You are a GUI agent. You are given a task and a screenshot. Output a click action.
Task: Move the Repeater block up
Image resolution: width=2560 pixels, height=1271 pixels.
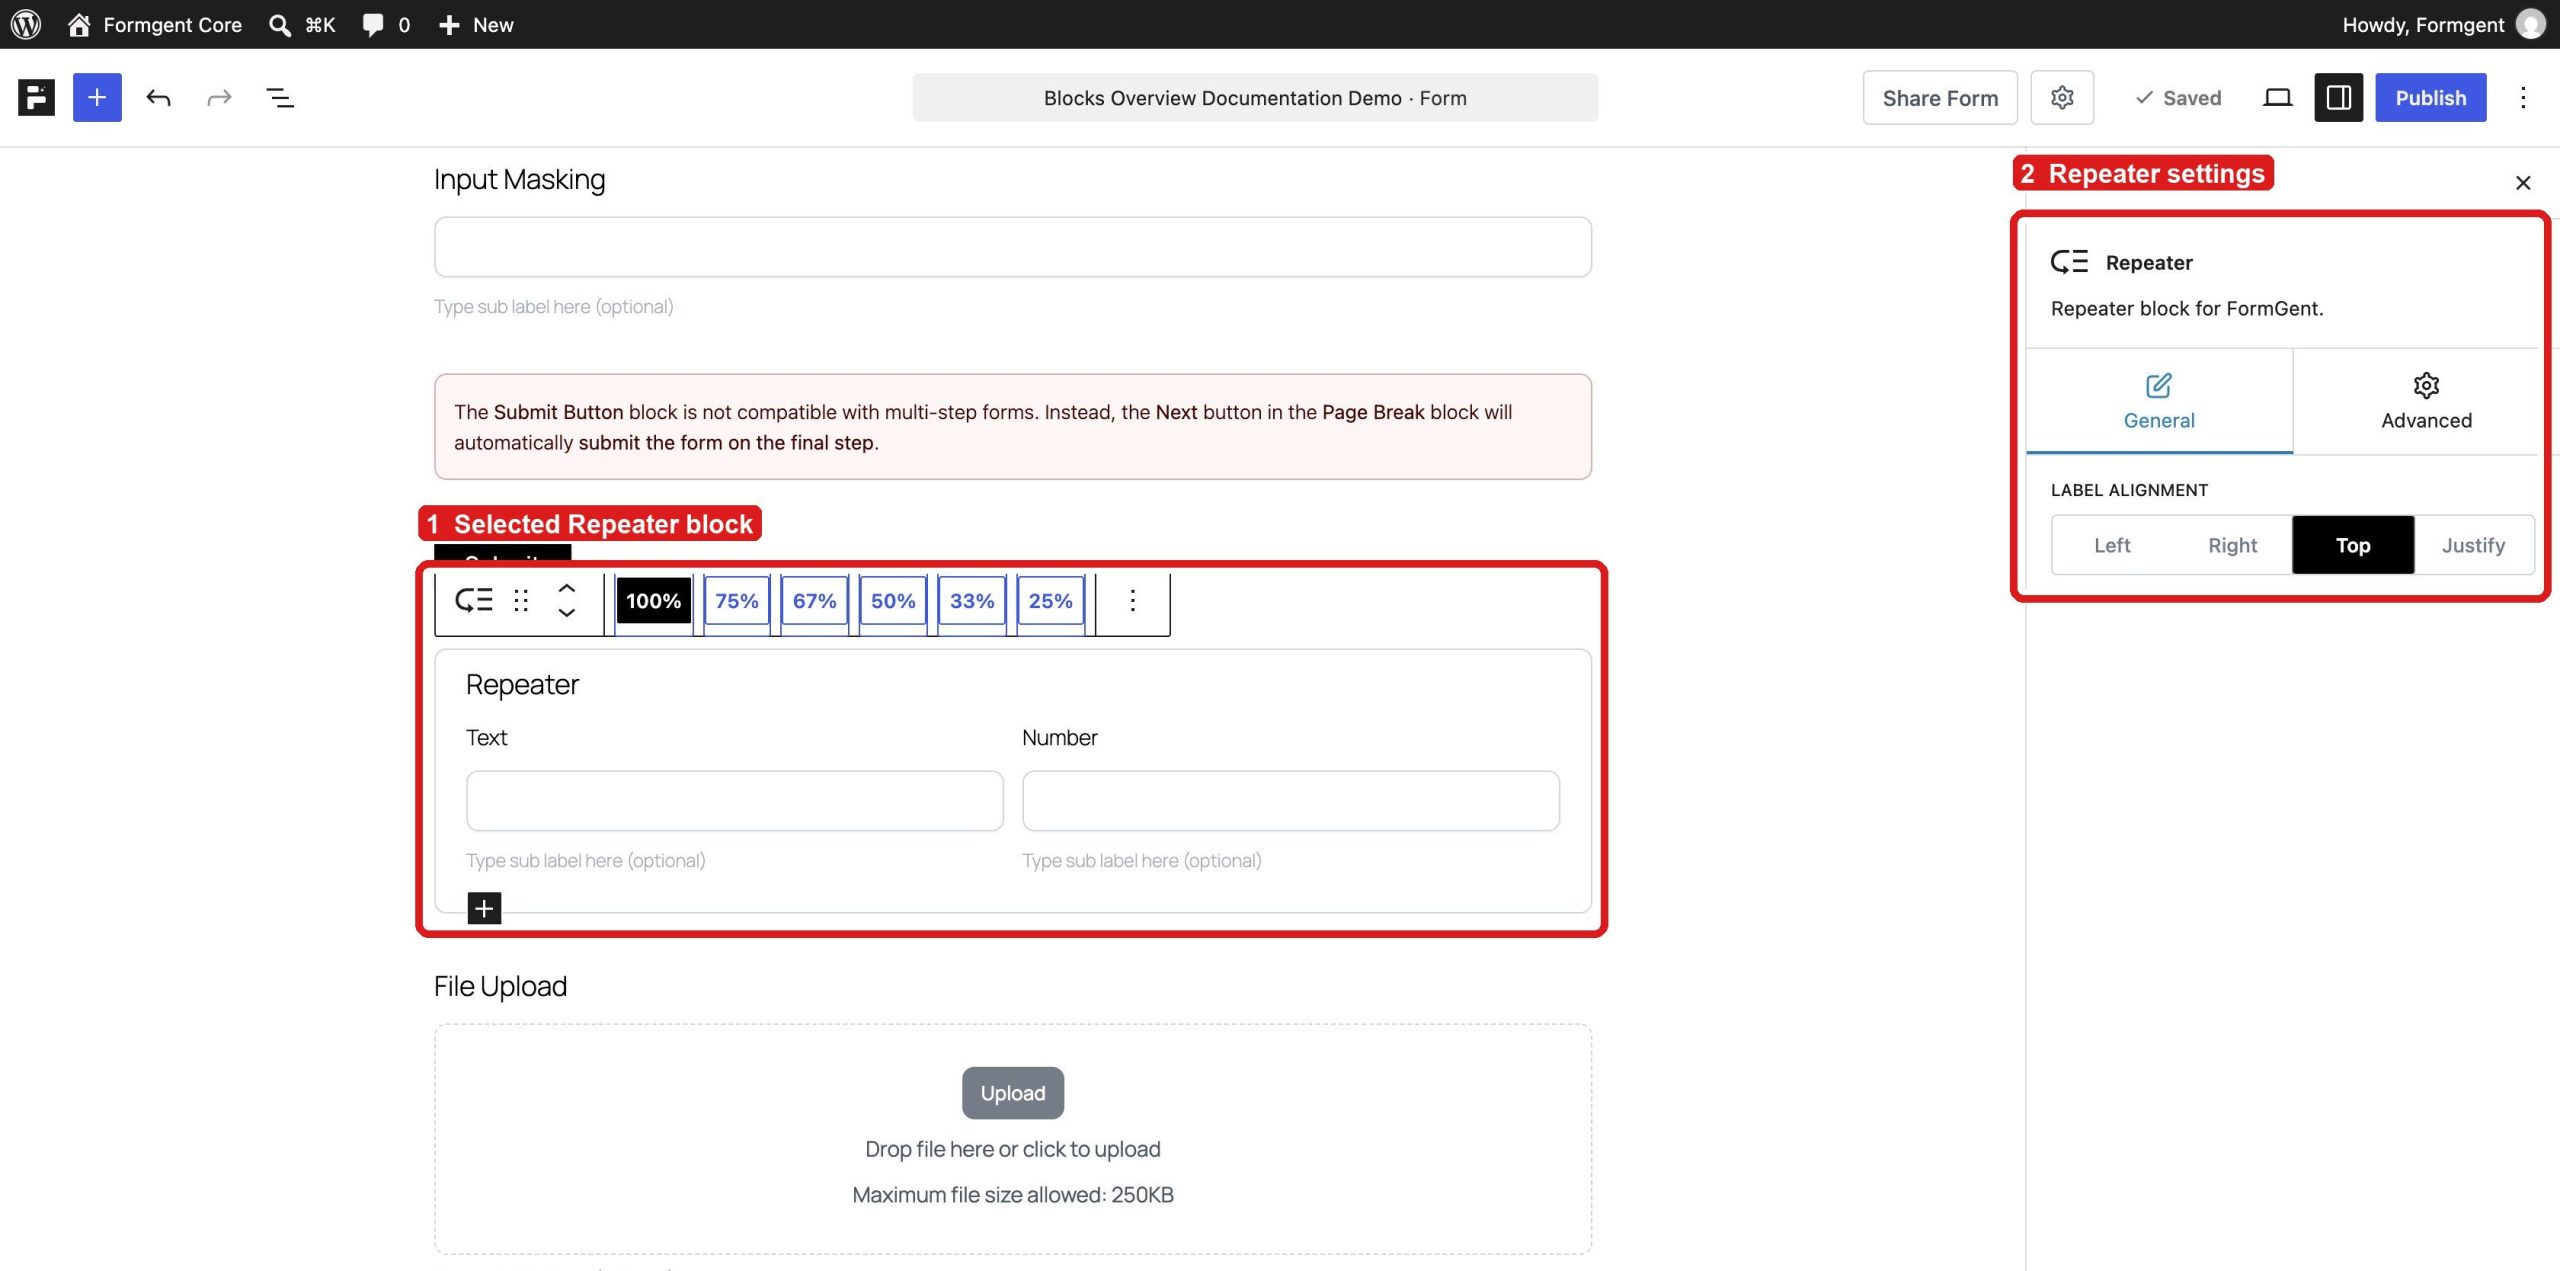(x=567, y=588)
